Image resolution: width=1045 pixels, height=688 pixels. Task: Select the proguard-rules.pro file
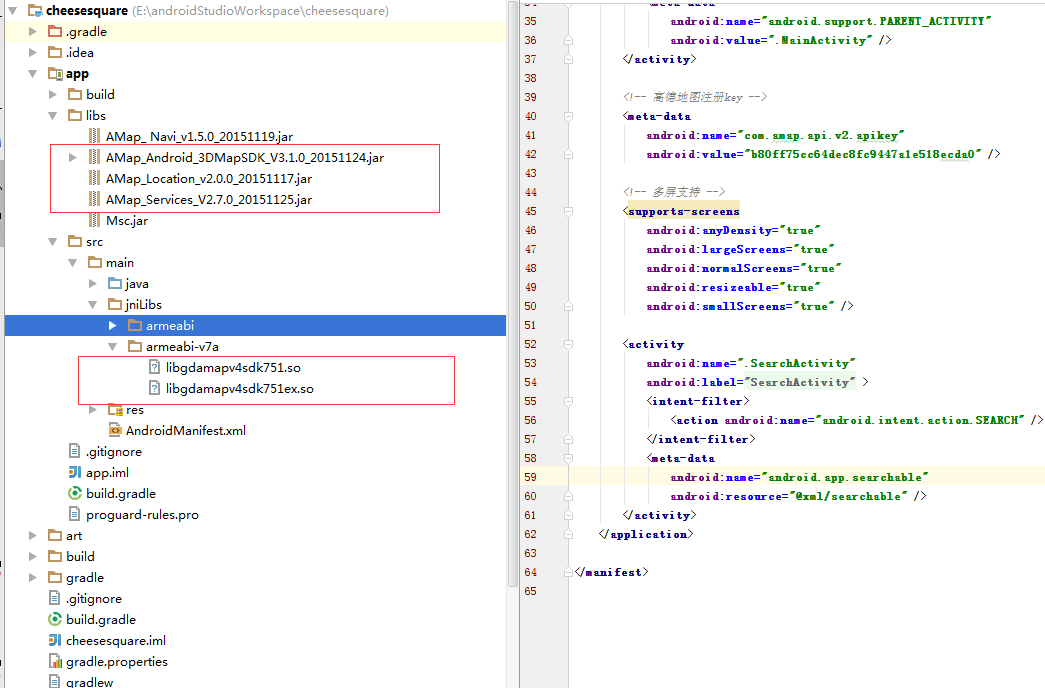click(x=142, y=515)
